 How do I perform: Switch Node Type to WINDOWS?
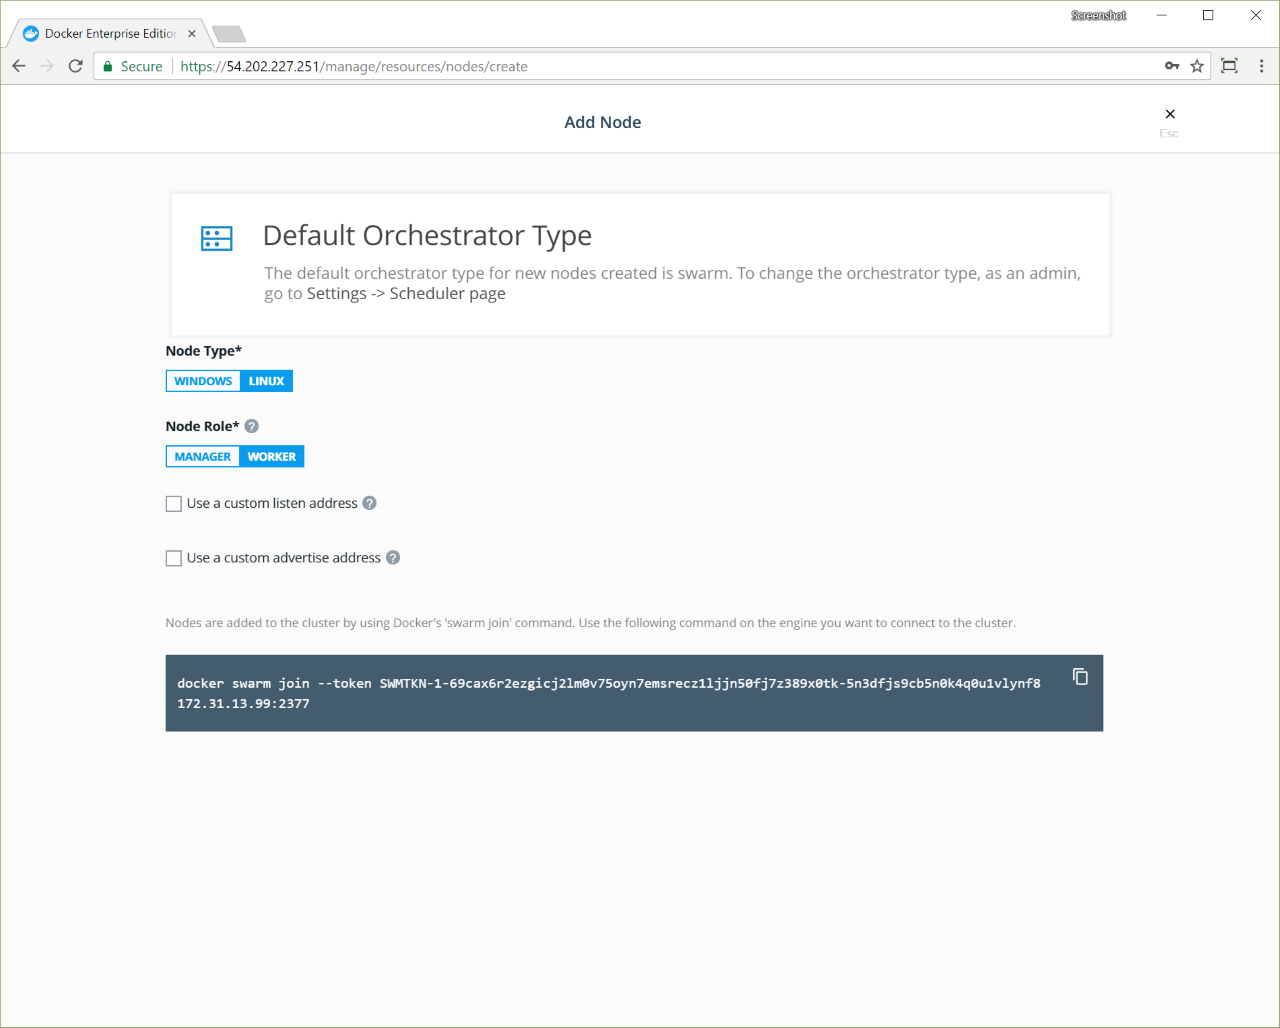click(x=202, y=380)
